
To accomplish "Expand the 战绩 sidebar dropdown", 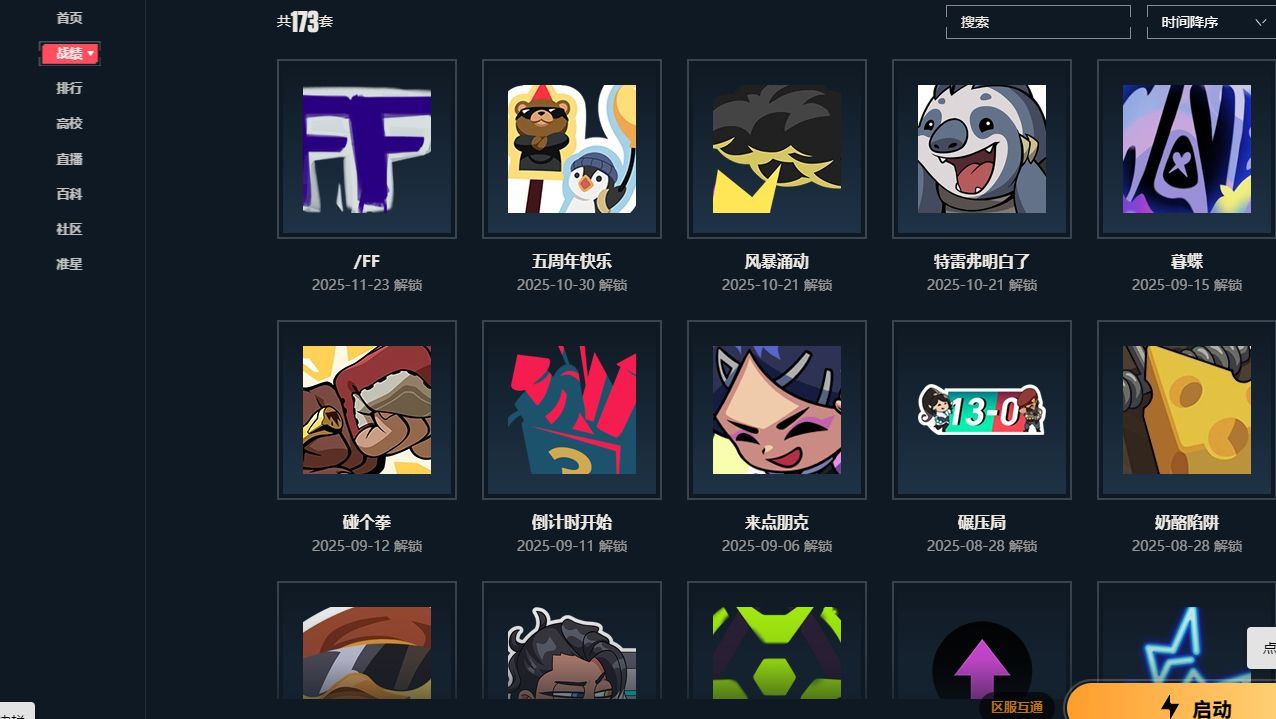I will pyautogui.click(x=70, y=53).
